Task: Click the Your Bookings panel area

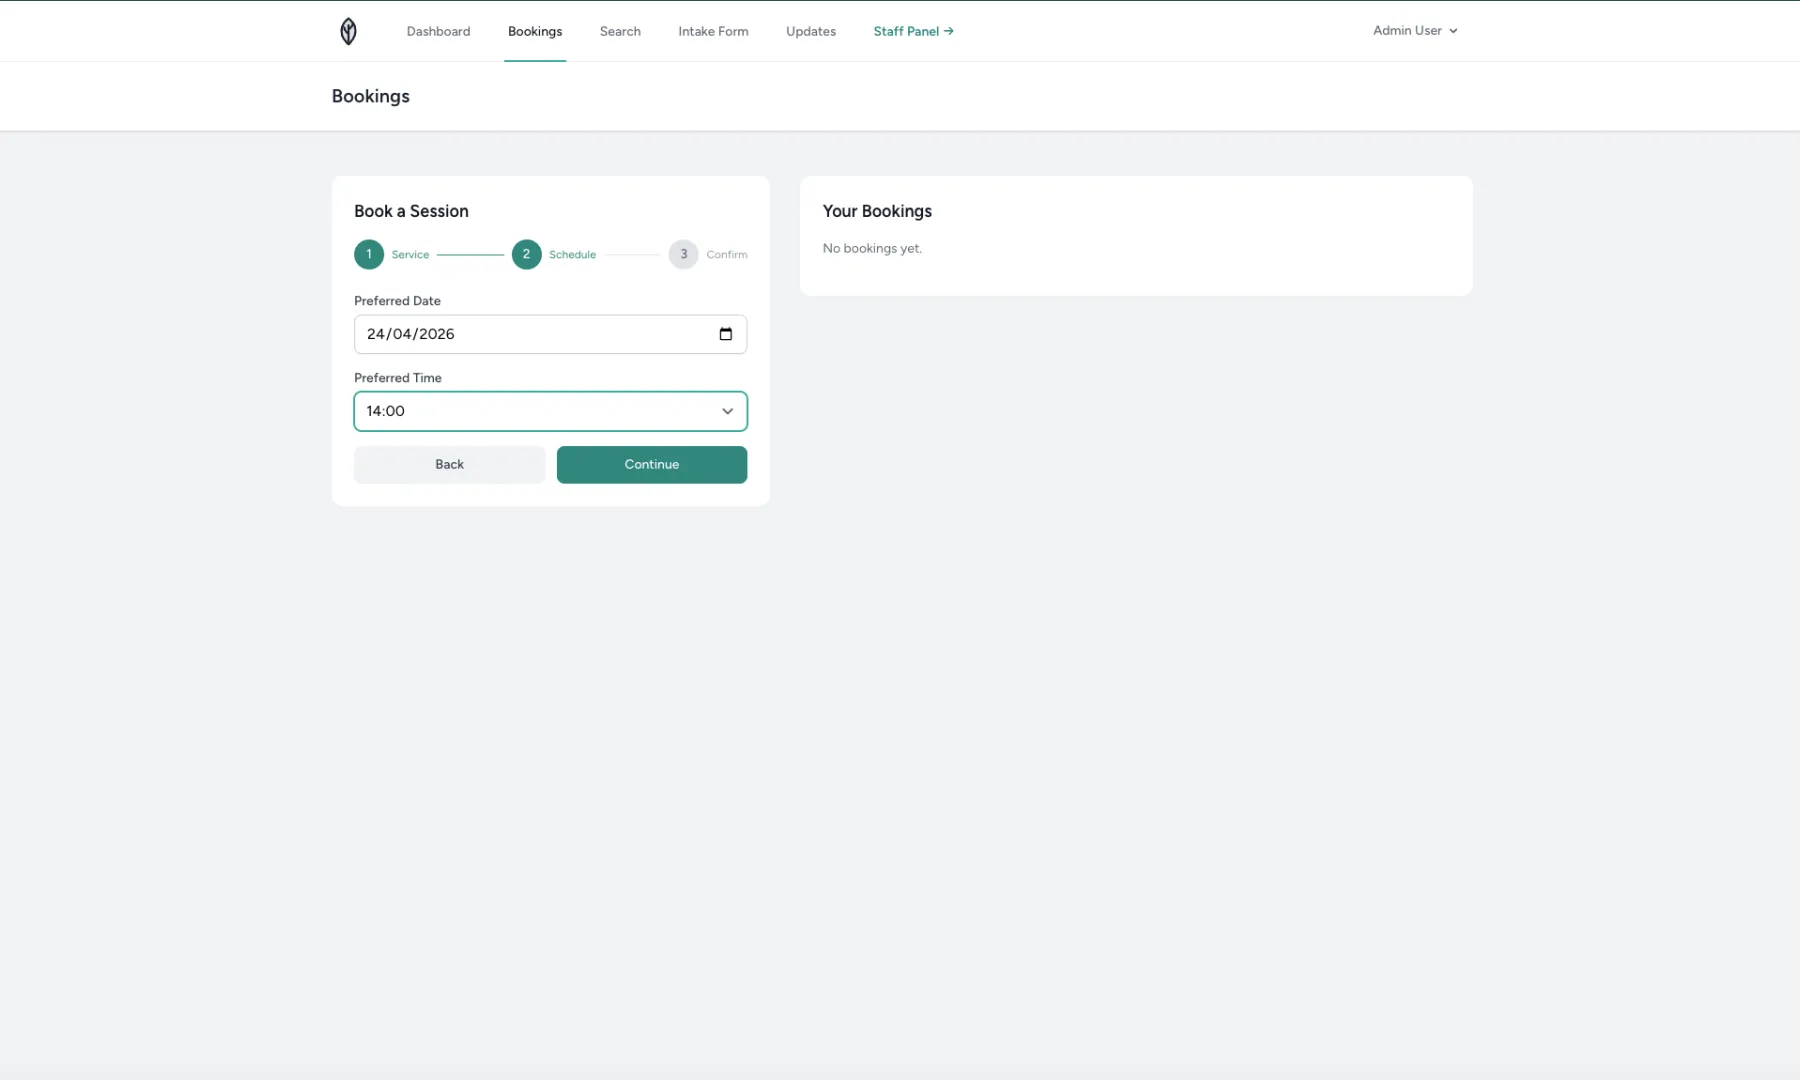Action: 1135,235
